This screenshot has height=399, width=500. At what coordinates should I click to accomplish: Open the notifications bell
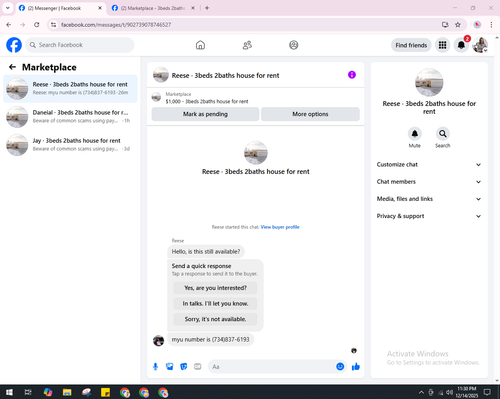coord(461,45)
